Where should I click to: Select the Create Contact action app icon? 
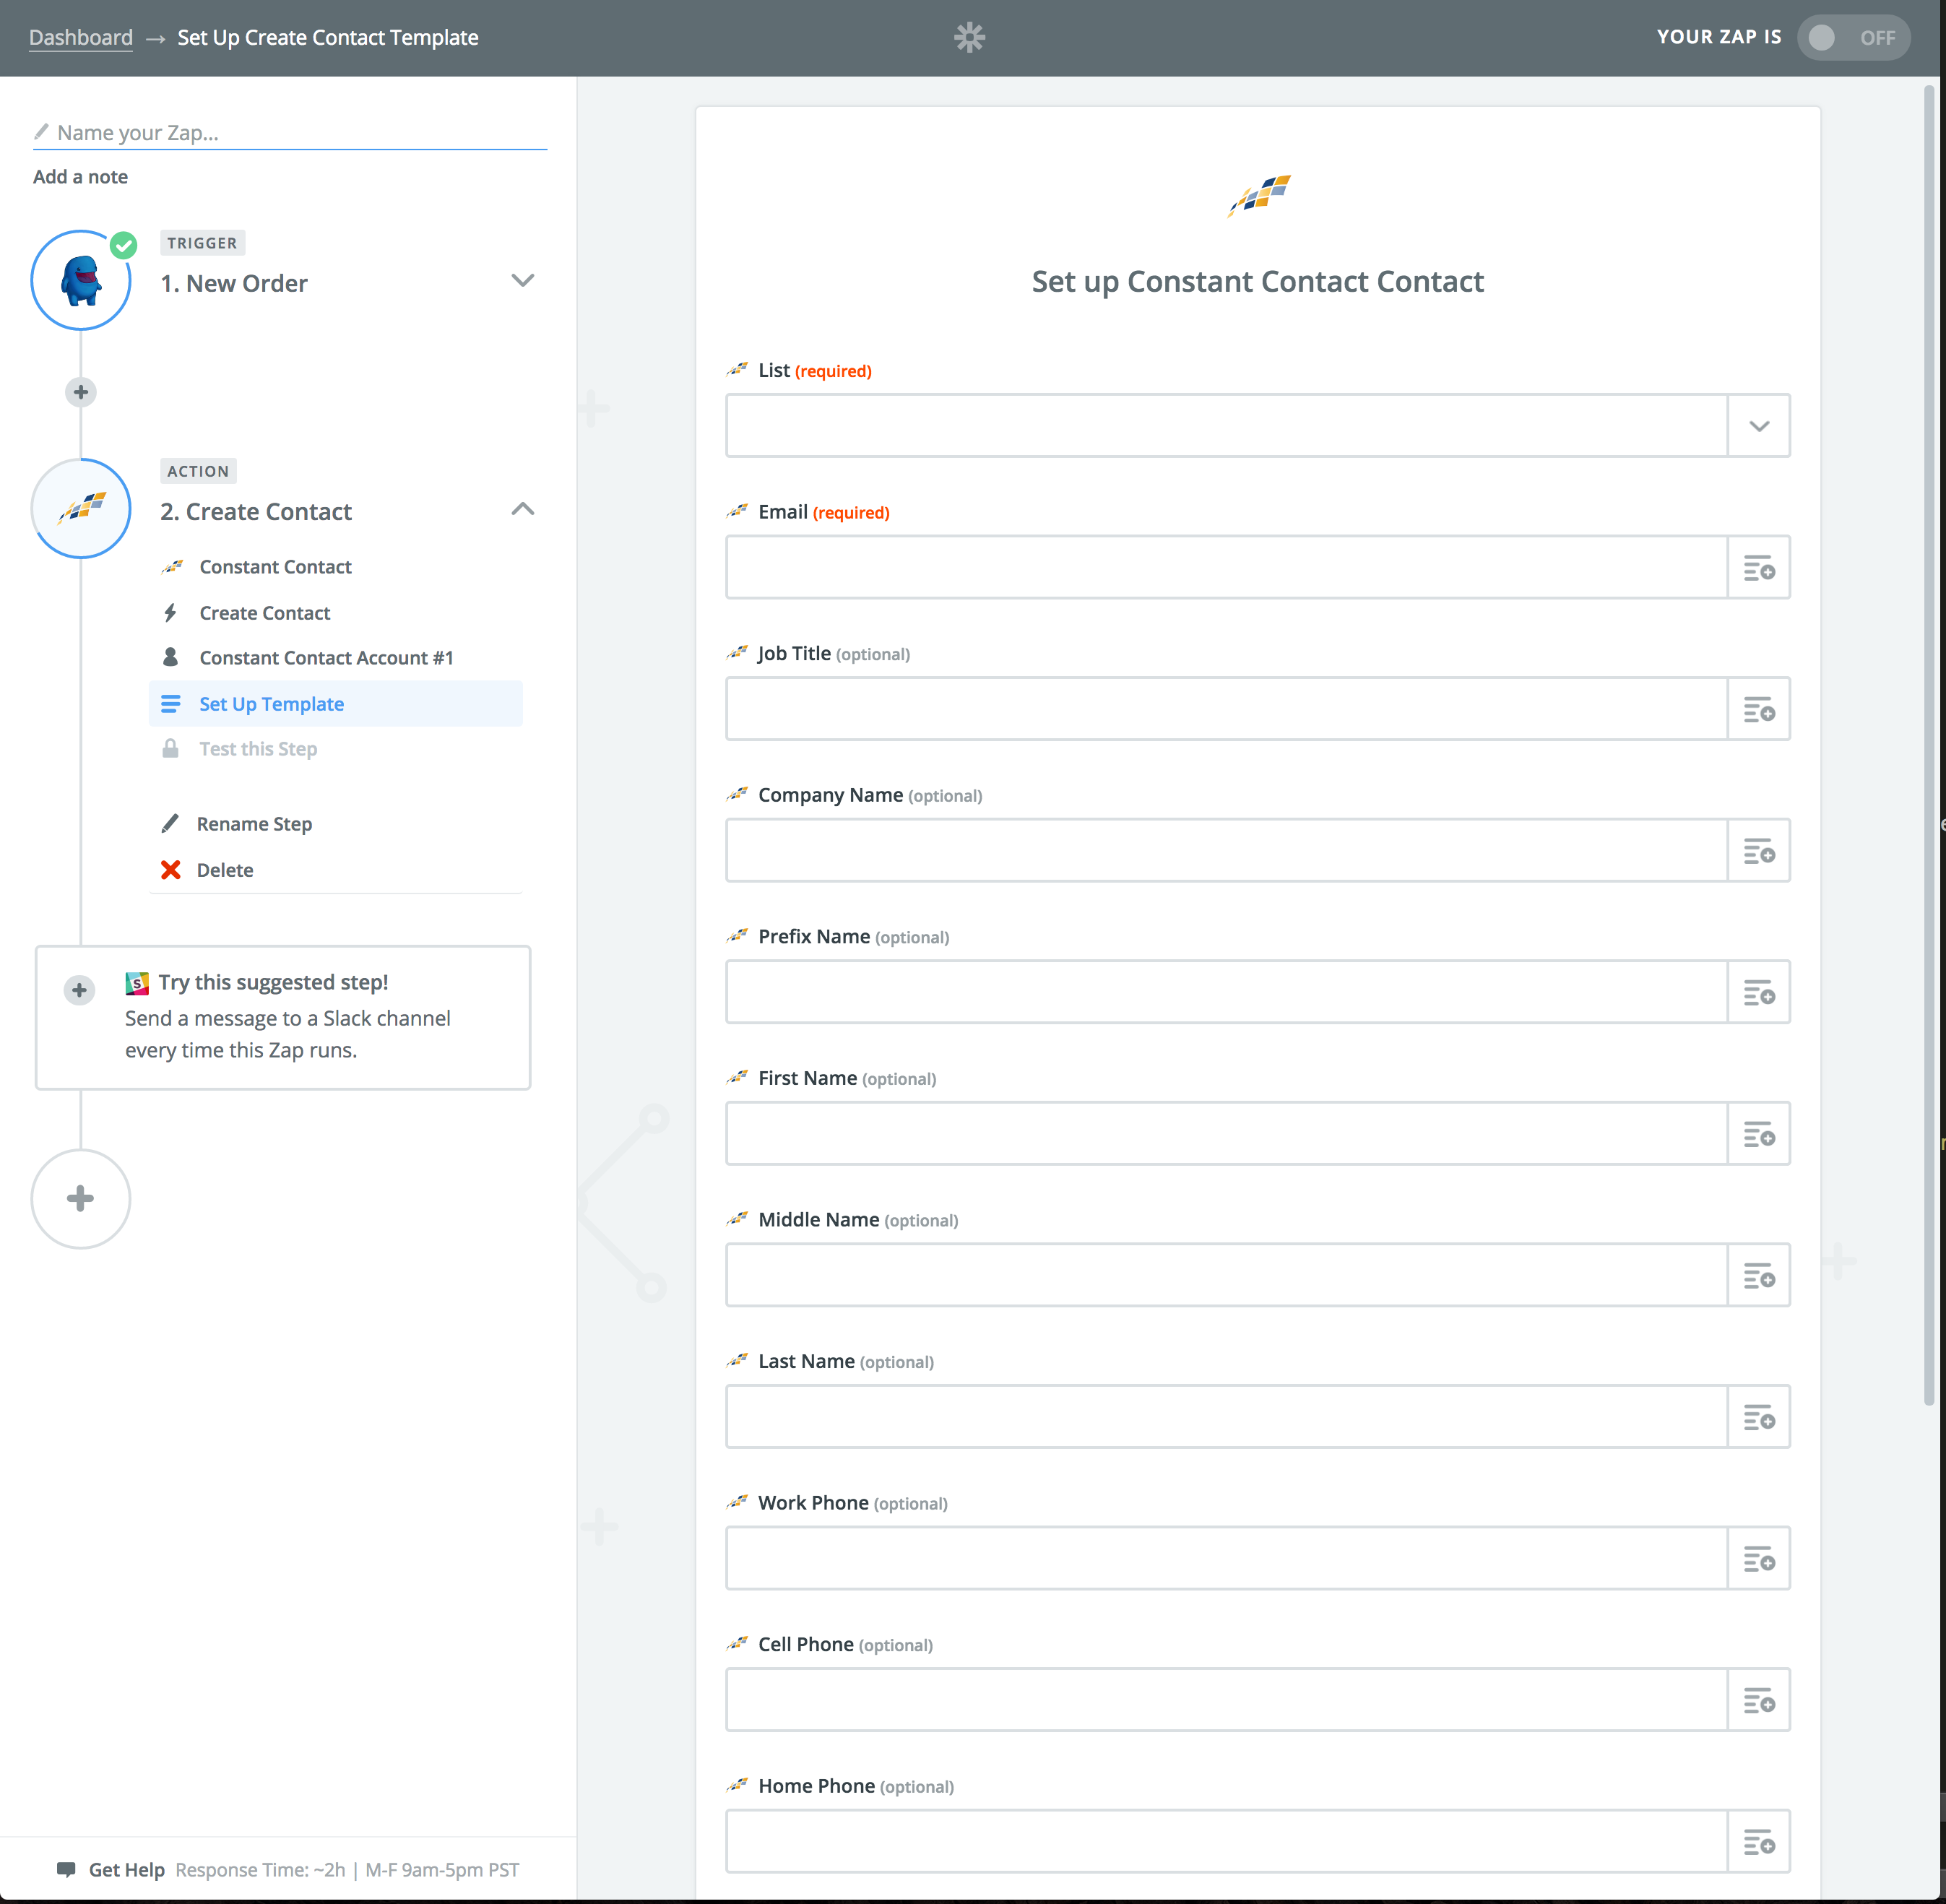81,508
